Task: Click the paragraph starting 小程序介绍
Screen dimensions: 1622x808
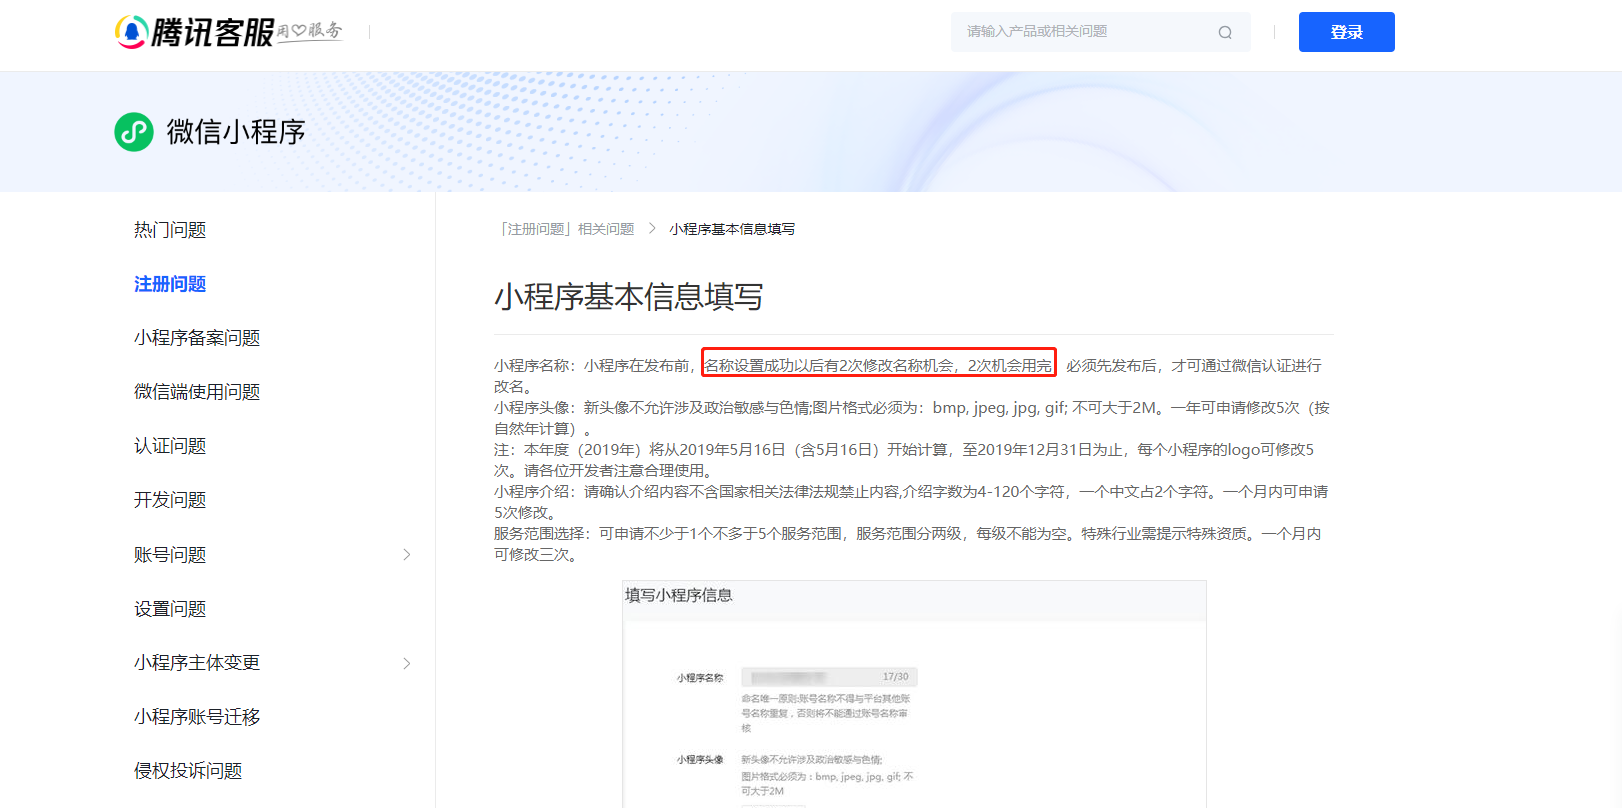Action: 911,502
